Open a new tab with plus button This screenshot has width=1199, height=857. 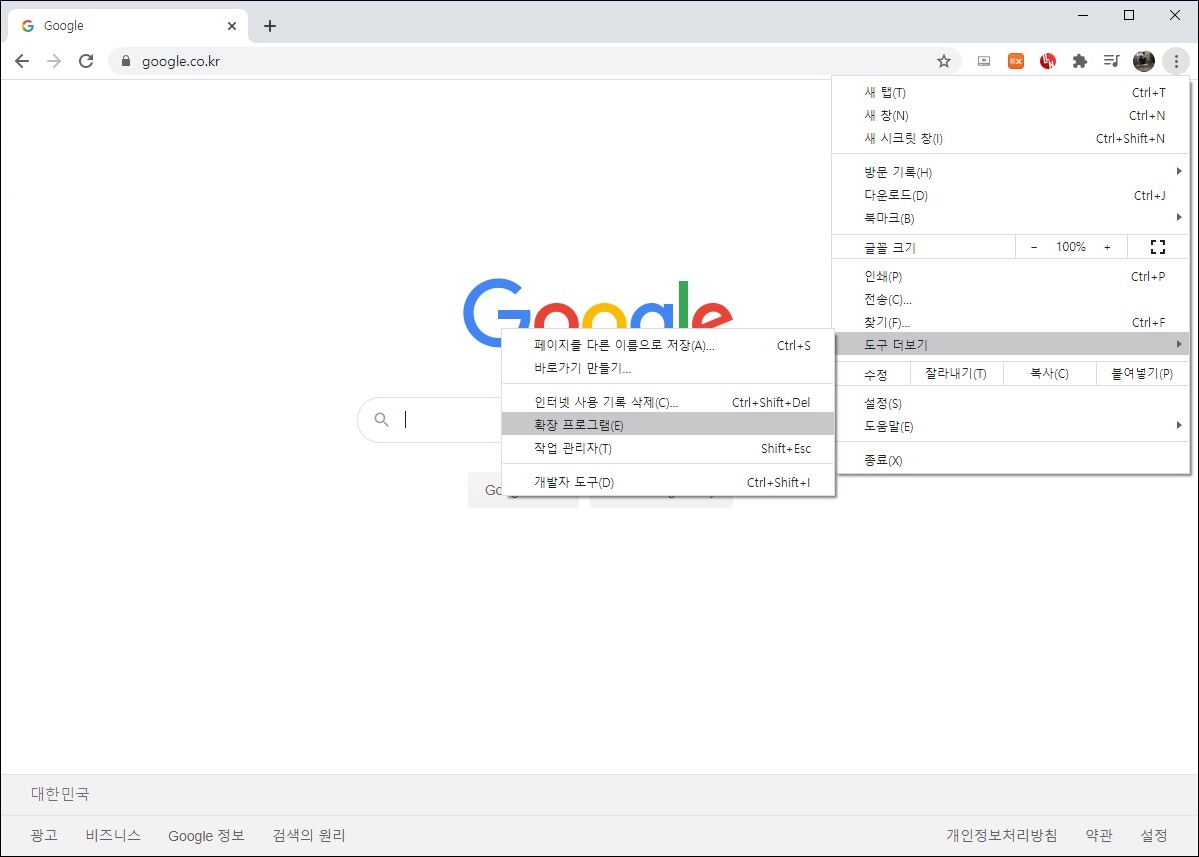tap(270, 26)
